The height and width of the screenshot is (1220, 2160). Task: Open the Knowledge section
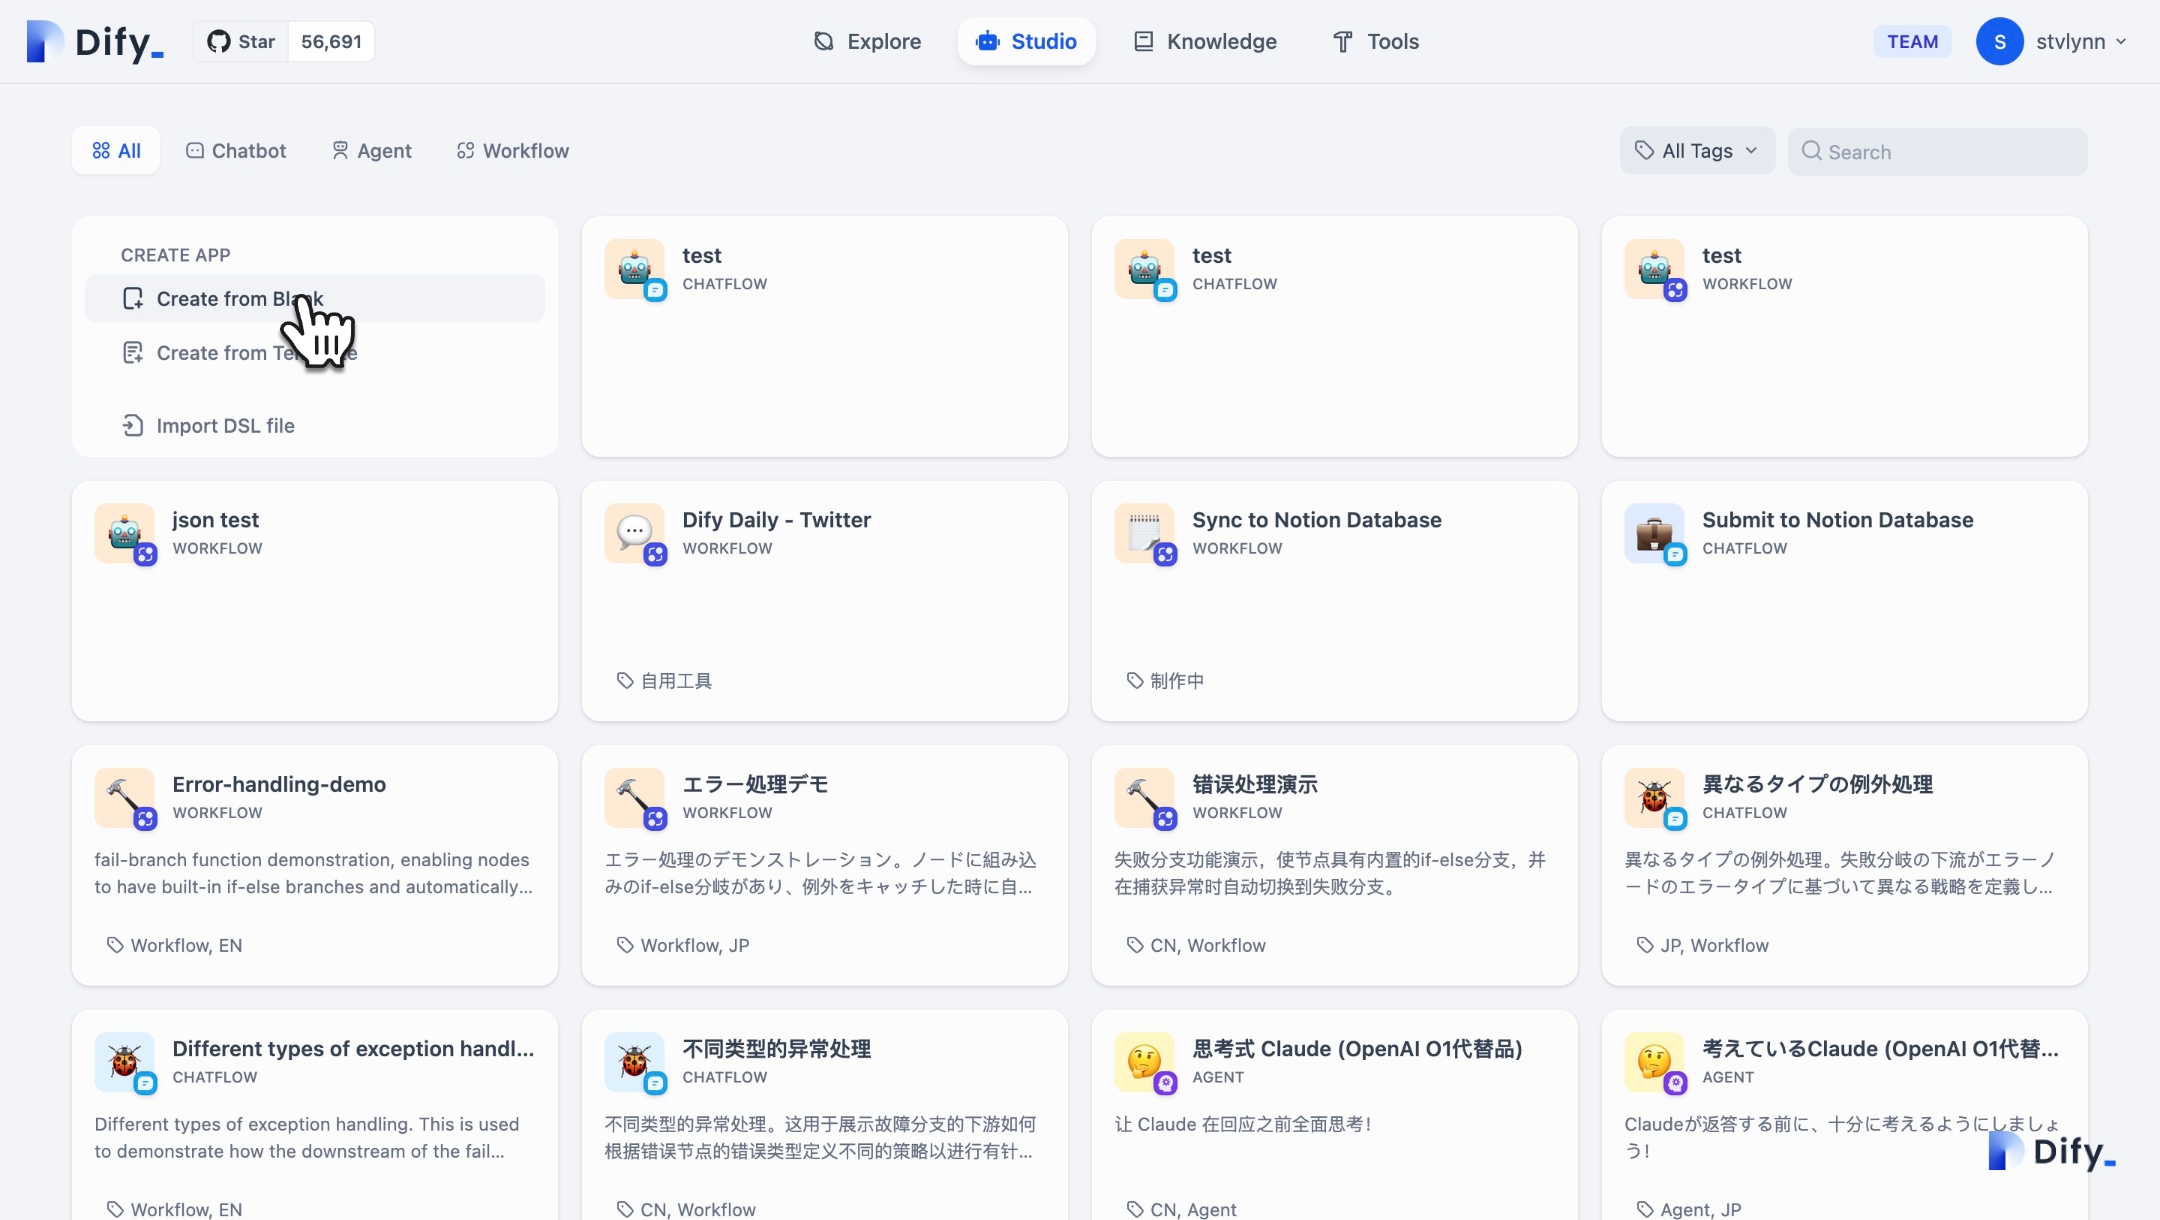pos(1205,42)
